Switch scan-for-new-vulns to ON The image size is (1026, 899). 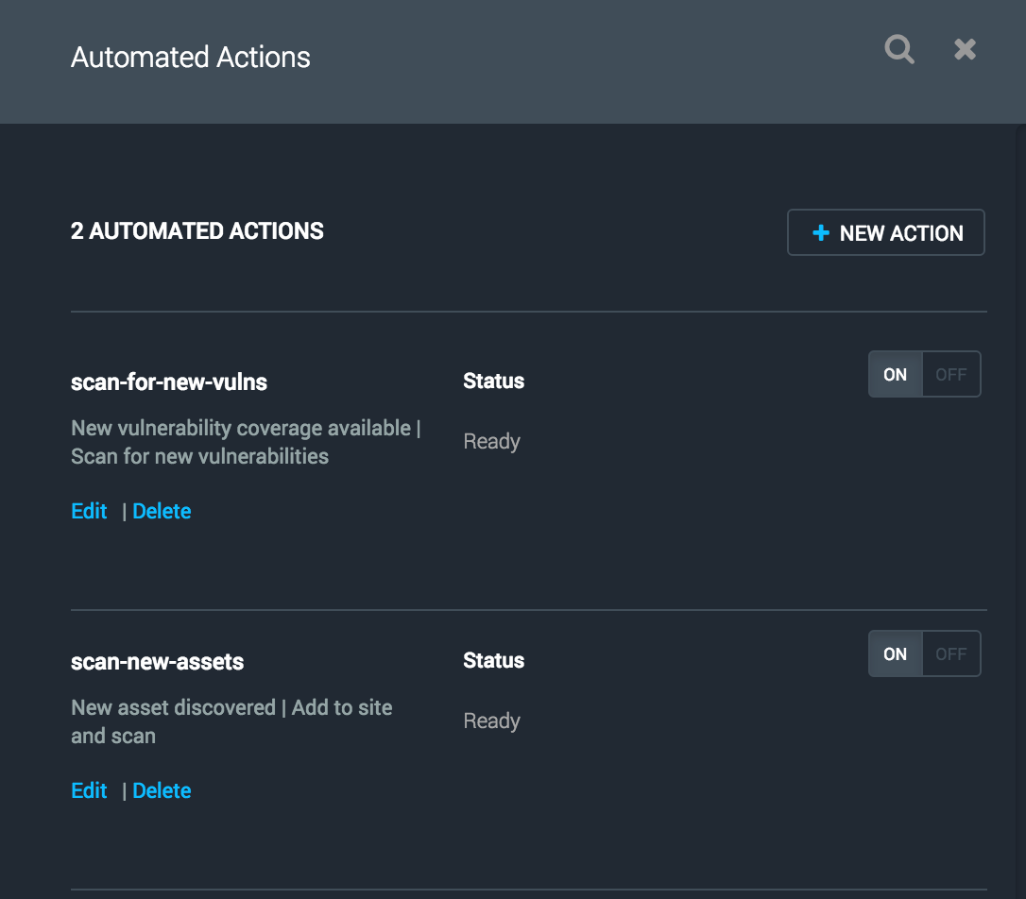(895, 375)
